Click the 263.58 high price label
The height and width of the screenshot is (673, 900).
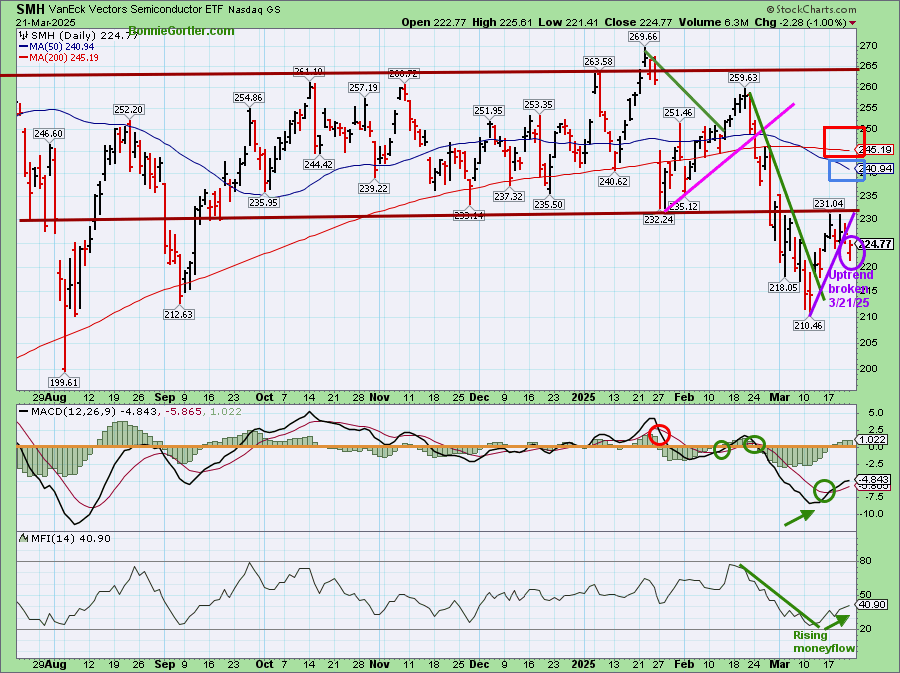tap(599, 61)
